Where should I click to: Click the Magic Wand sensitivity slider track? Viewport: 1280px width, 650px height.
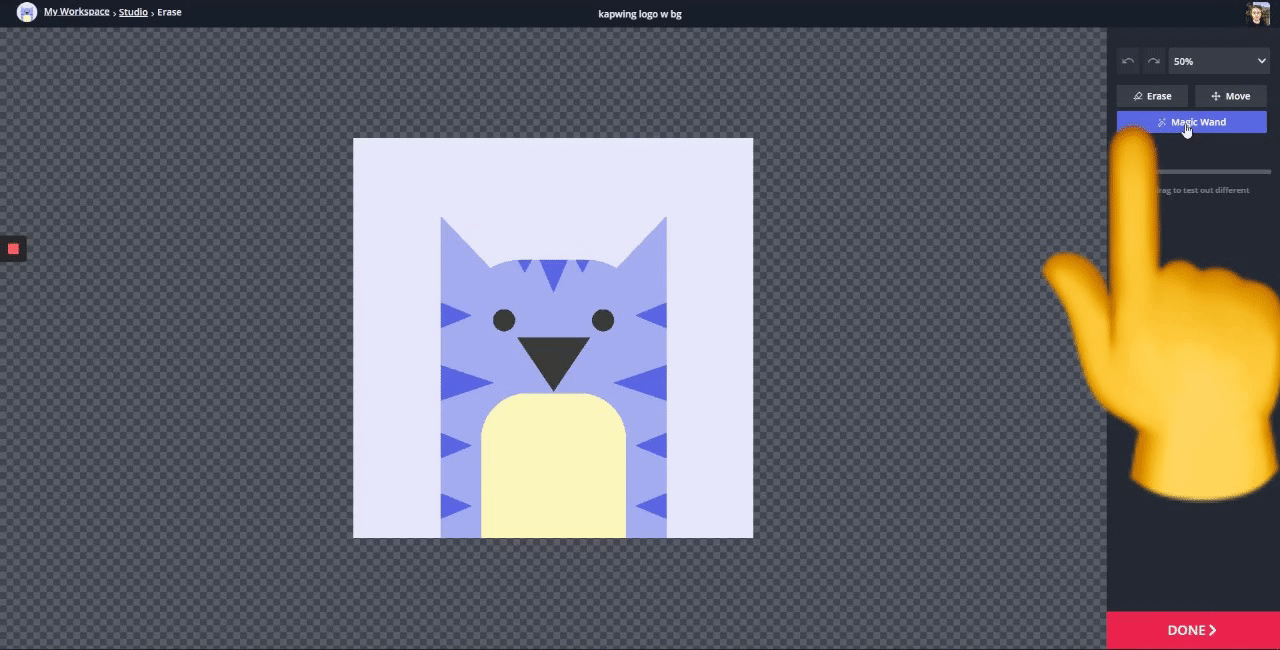1215,172
